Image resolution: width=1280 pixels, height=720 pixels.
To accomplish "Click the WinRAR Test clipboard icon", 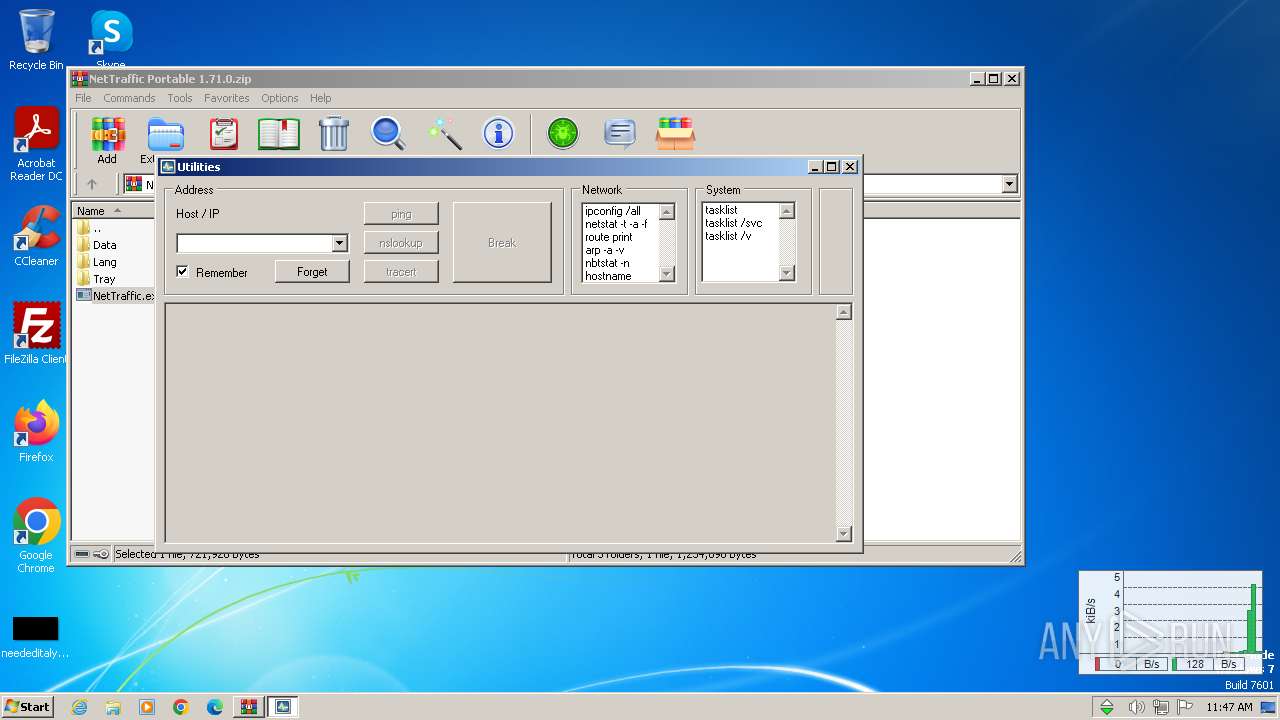I will [x=223, y=133].
